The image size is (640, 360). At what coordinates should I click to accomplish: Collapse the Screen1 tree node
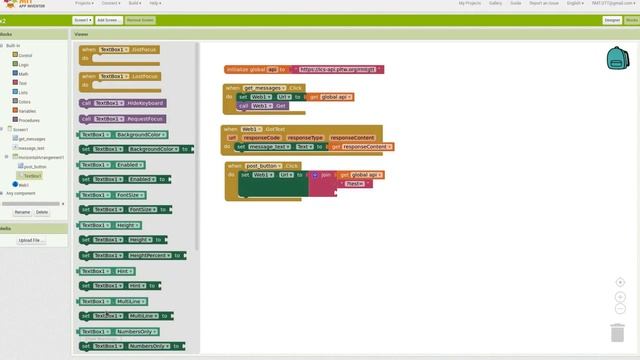click(x=2, y=129)
